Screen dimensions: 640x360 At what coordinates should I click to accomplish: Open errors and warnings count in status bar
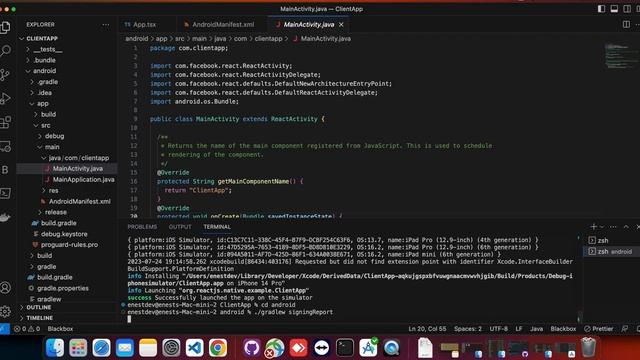point(27,329)
